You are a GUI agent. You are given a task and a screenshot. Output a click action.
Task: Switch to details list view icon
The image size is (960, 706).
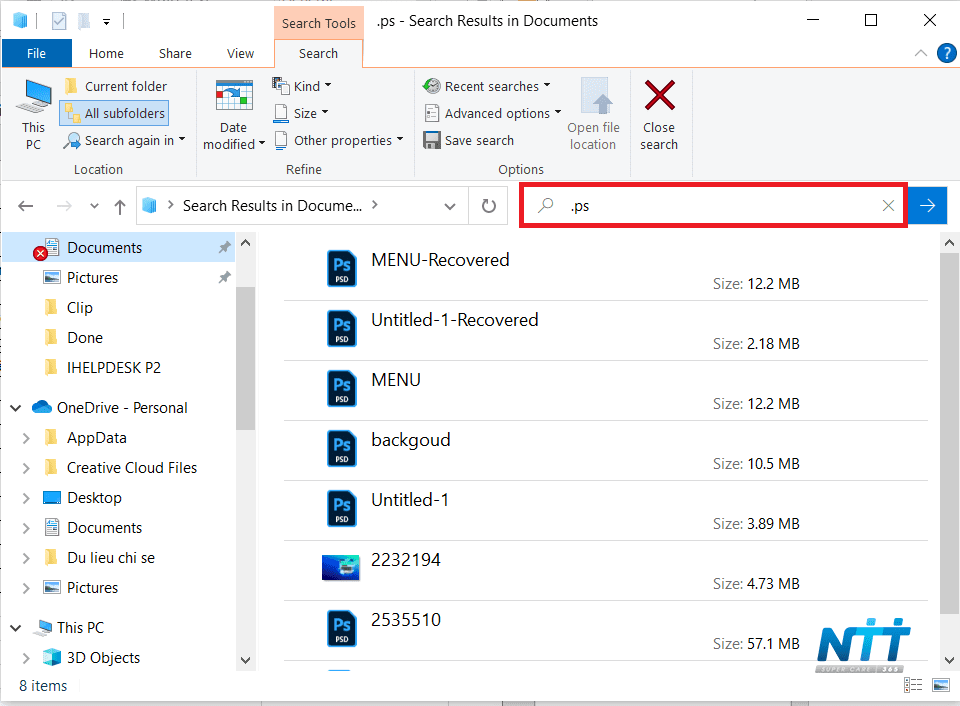click(x=913, y=685)
